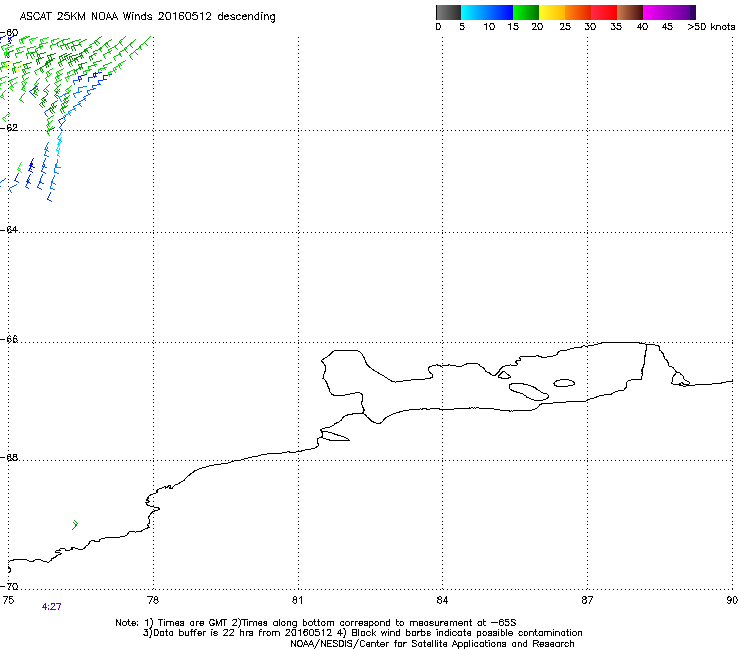Click the '5' label under the color bar
This screenshot has width=740, height=650.
coord(462,27)
